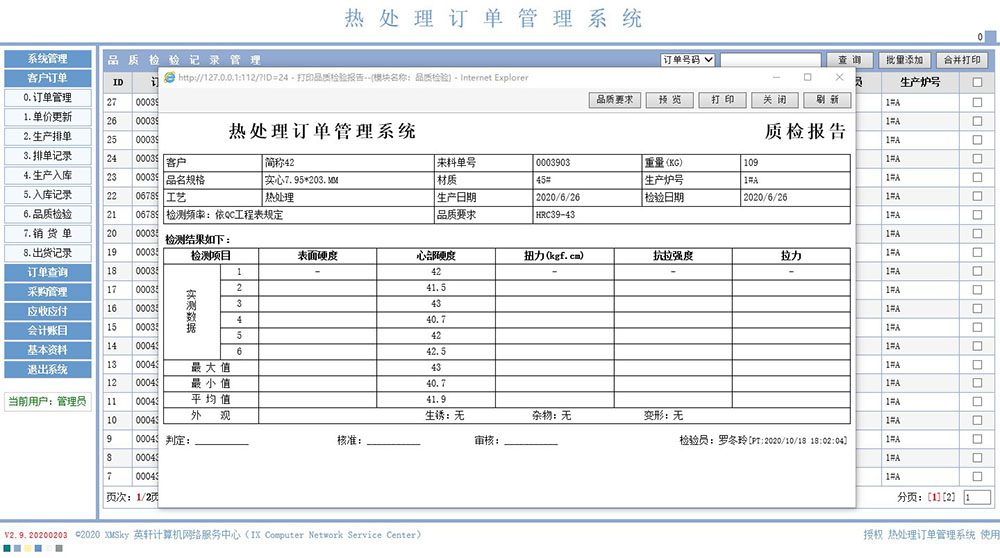Check the checkbox for row ID 26
The height and width of the screenshot is (558, 1000).
click(x=977, y=121)
